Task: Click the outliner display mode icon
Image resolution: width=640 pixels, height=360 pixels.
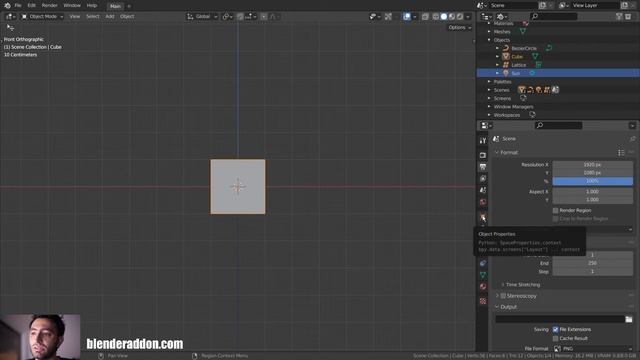Action: [x=502, y=16]
